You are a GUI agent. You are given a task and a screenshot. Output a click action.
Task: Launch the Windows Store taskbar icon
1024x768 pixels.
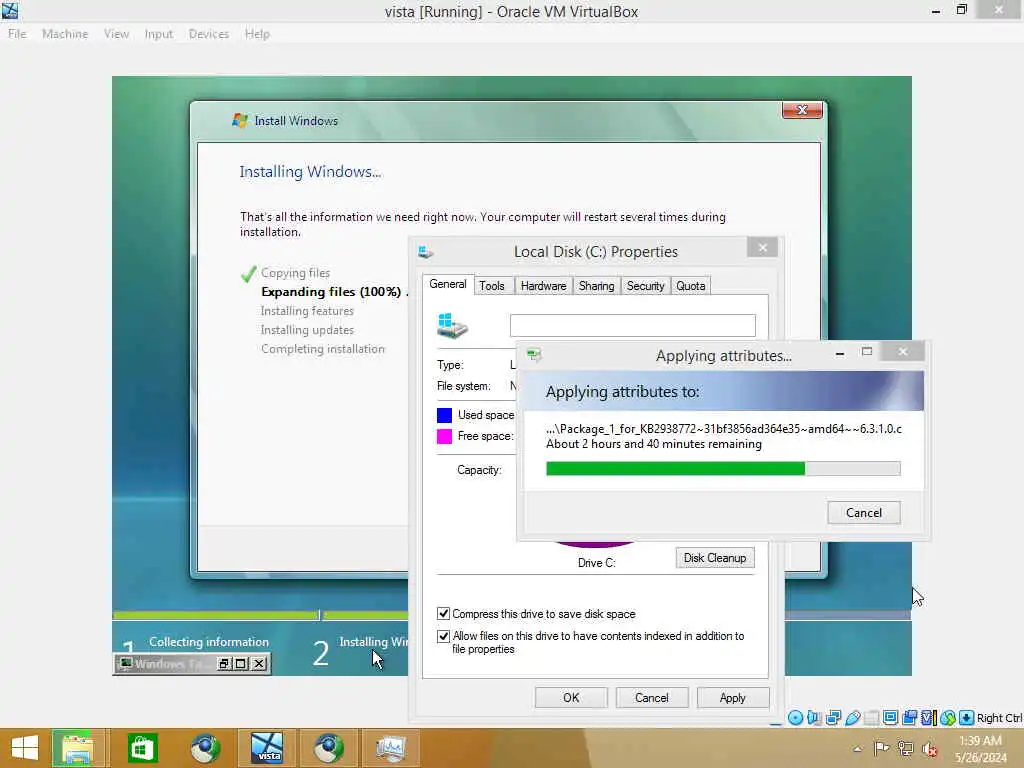[142, 748]
